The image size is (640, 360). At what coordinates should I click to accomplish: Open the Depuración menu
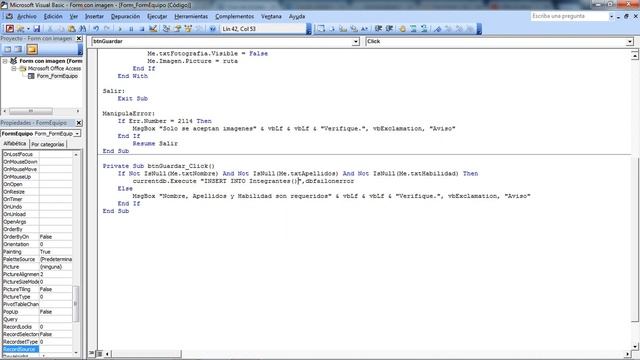(125, 16)
